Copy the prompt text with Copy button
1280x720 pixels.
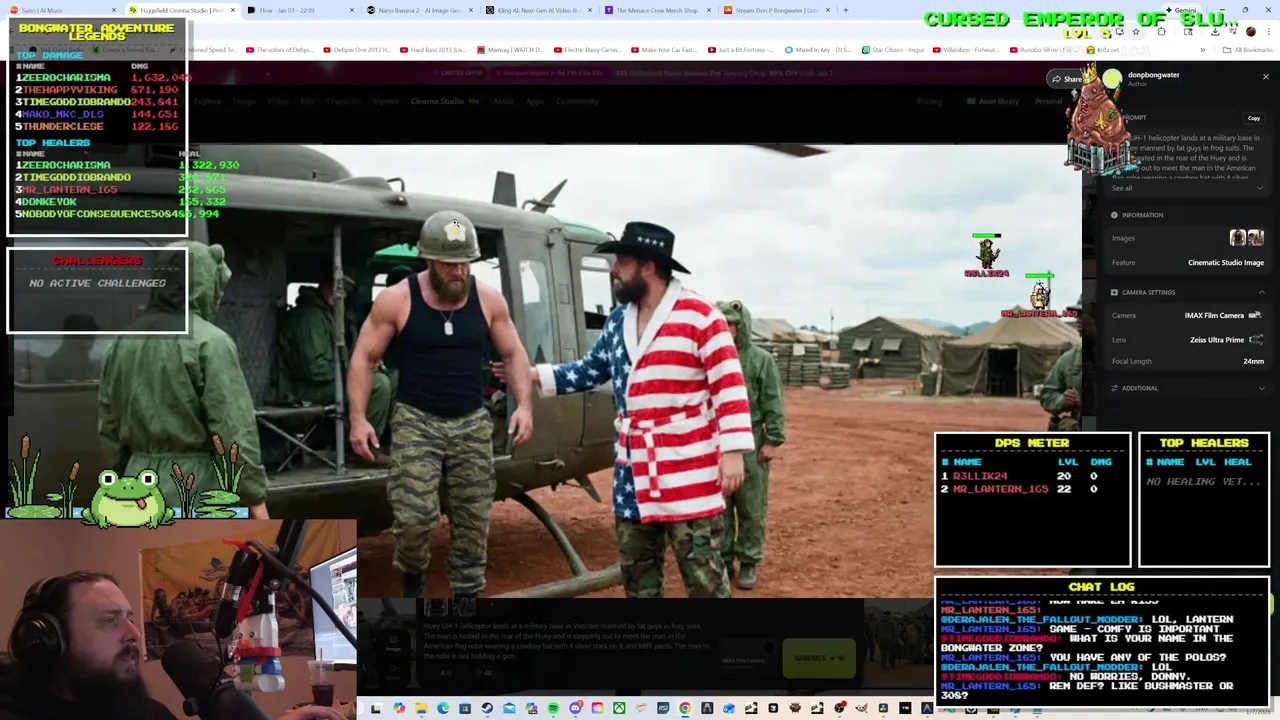(1254, 118)
